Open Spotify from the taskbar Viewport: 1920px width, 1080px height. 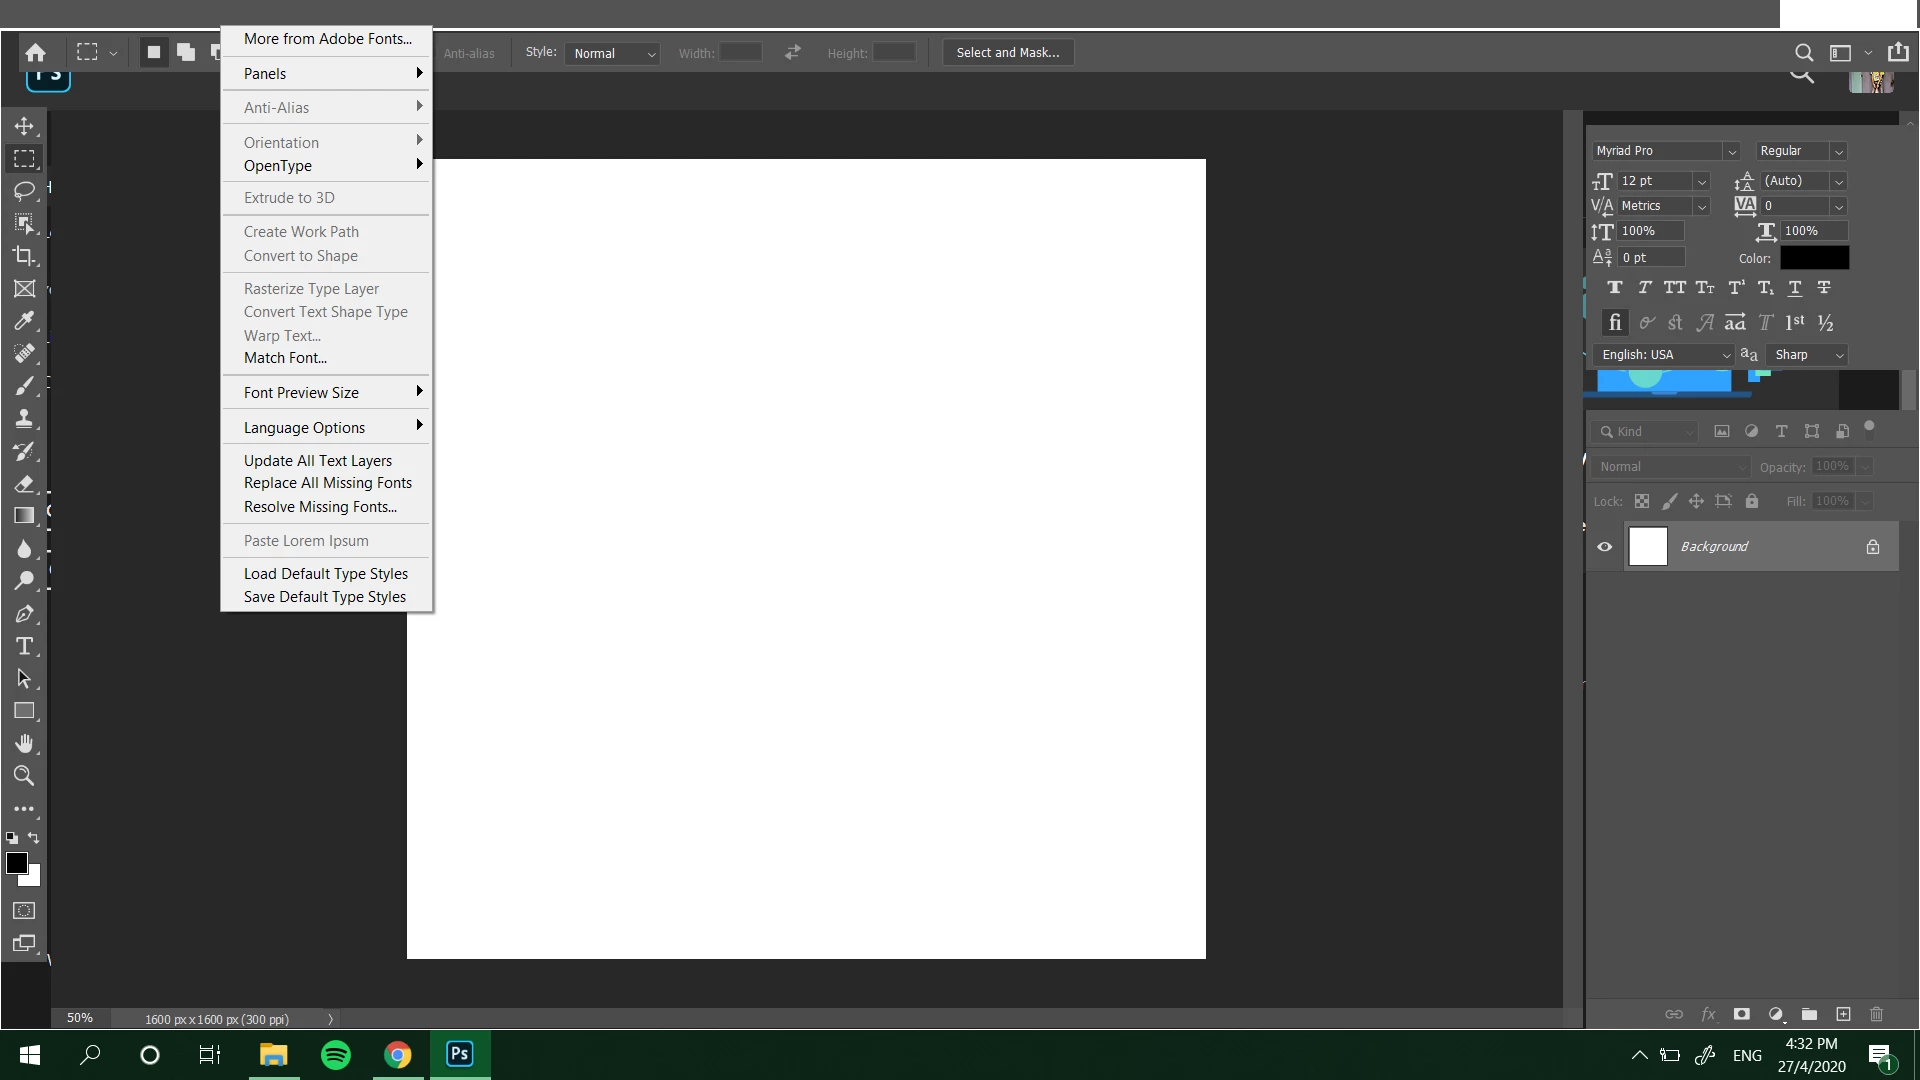coord(336,1055)
